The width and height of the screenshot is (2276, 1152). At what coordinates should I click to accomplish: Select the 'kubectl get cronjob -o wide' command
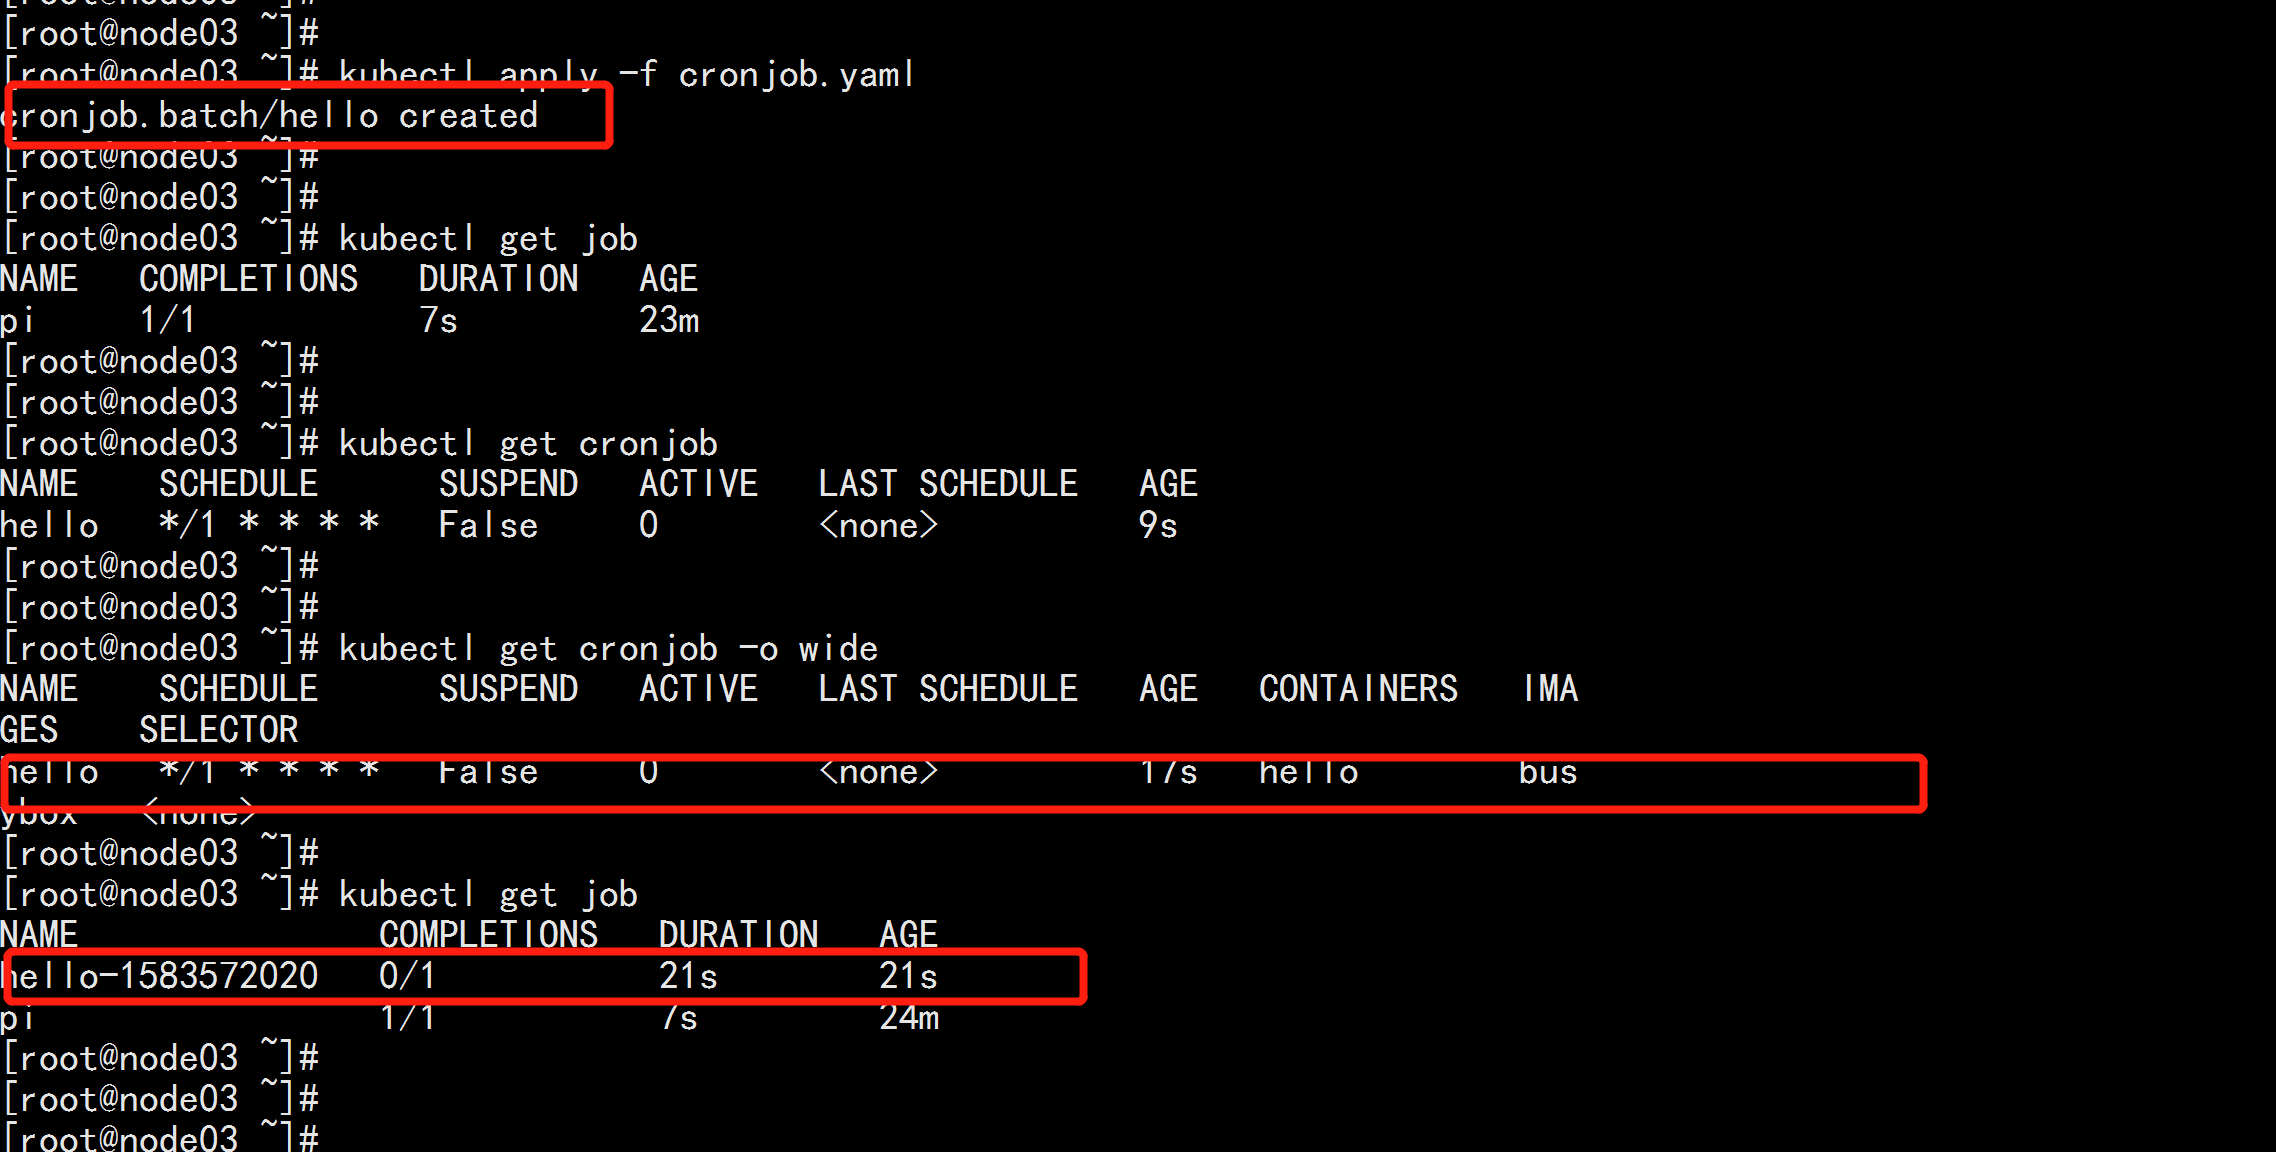[608, 649]
